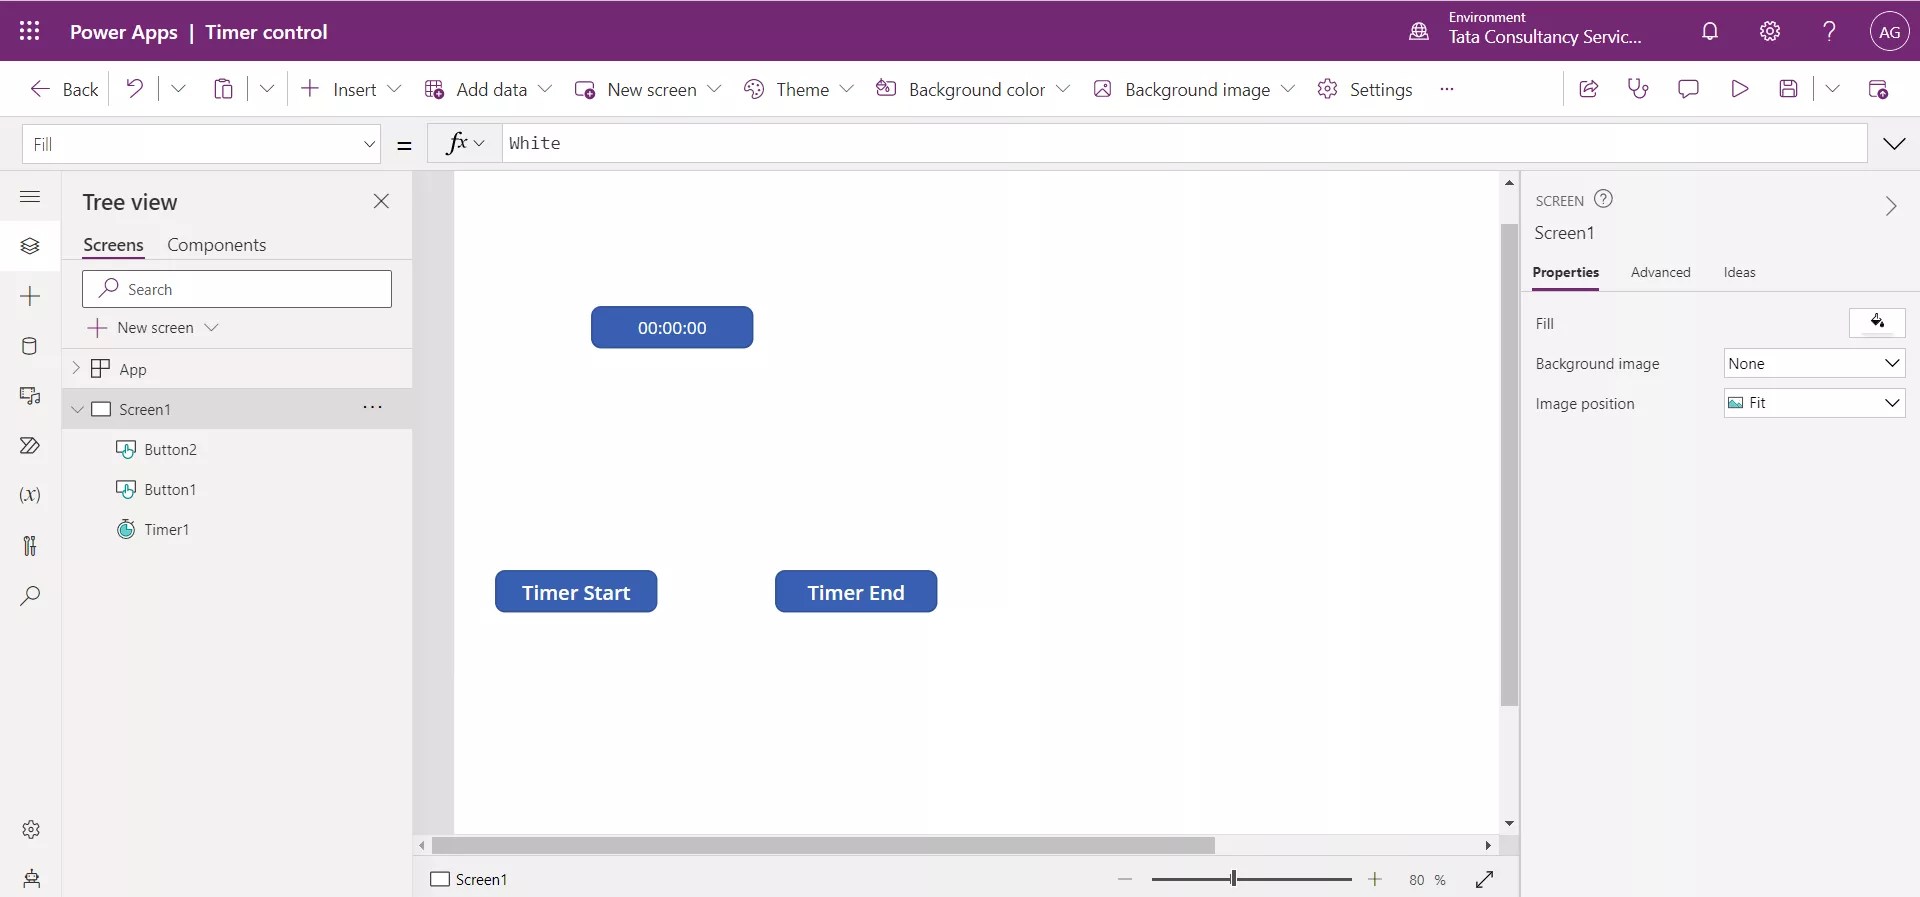Open the Insert menu
The image size is (1920, 897).
[351, 89]
